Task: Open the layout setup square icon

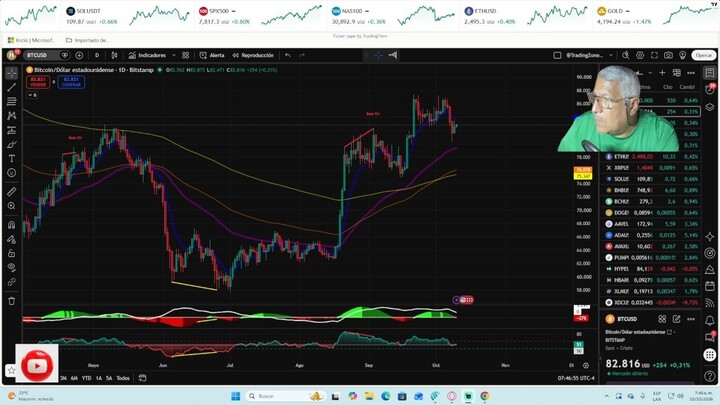Action: 557,55
